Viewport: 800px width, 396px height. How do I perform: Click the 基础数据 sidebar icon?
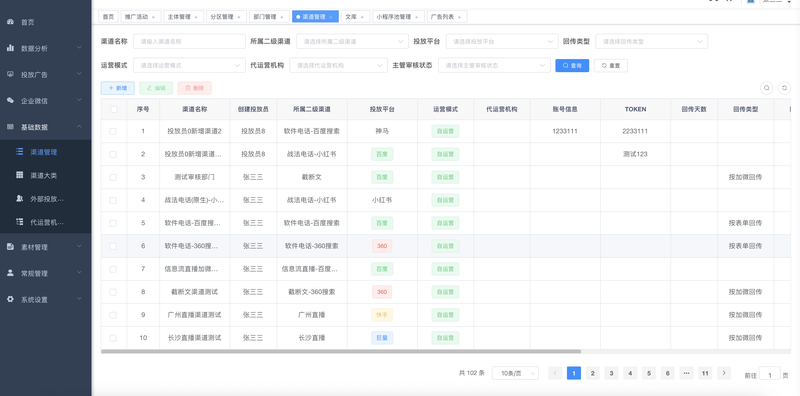[10, 127]
